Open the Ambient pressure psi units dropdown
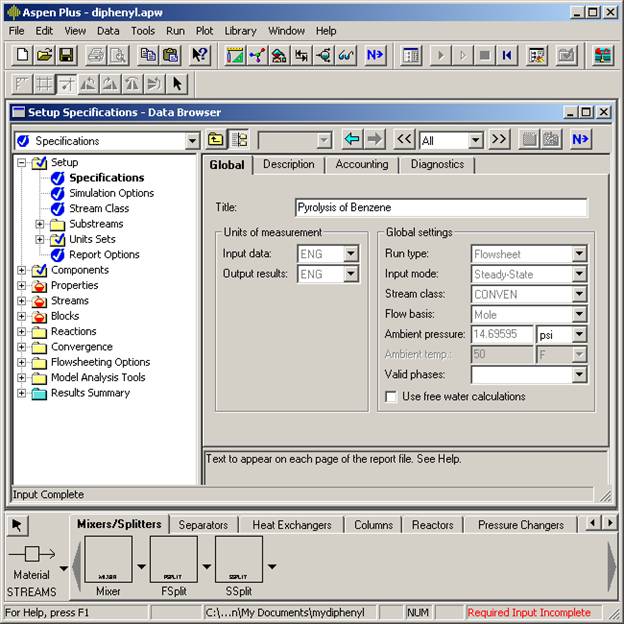Image resolution: width=624 pixels, height=624 pixels. click(579, 334)
